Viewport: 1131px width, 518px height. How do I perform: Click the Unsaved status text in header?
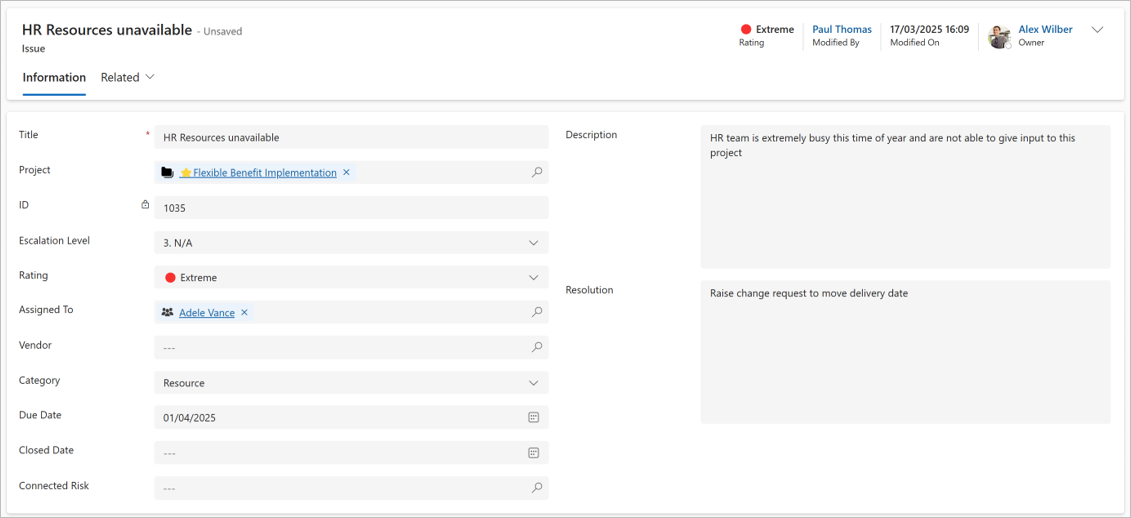(x=223, y=32)
